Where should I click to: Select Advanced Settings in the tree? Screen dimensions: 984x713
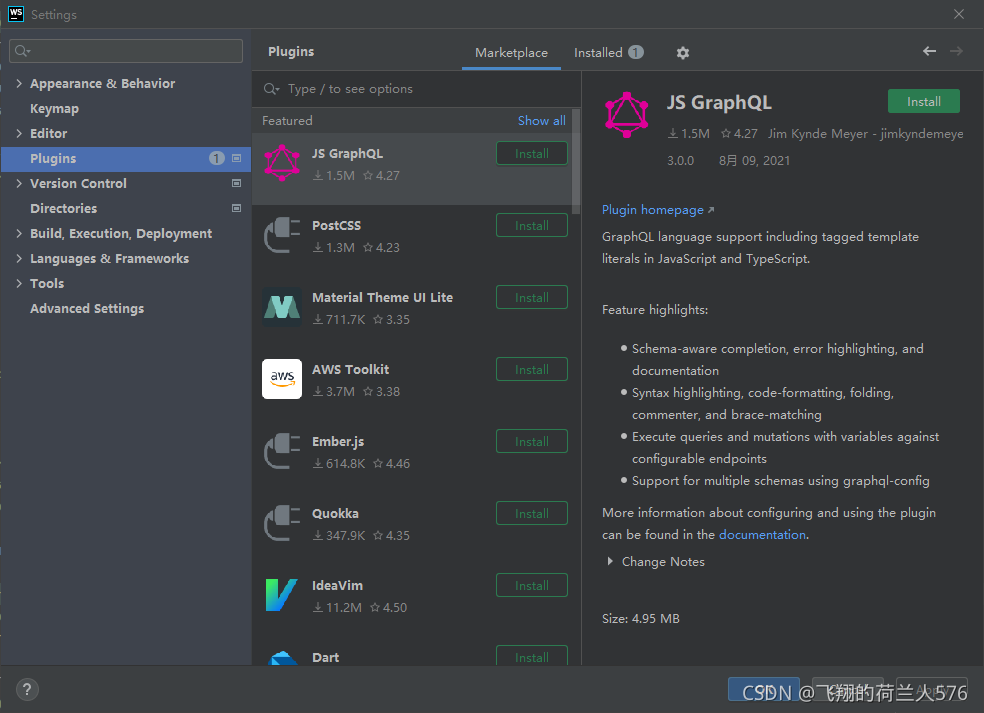click(x=87, y=309)
